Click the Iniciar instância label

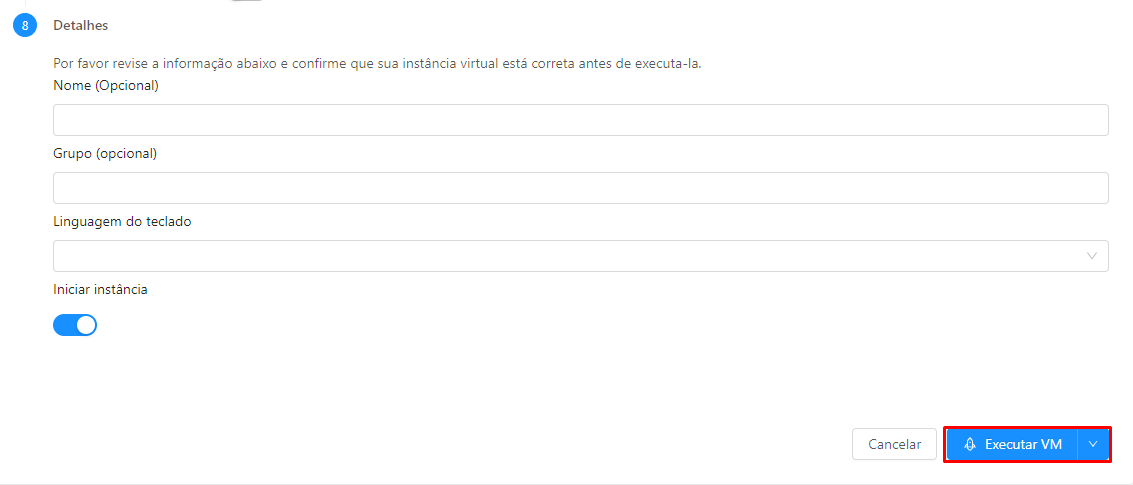coord(100,289)
